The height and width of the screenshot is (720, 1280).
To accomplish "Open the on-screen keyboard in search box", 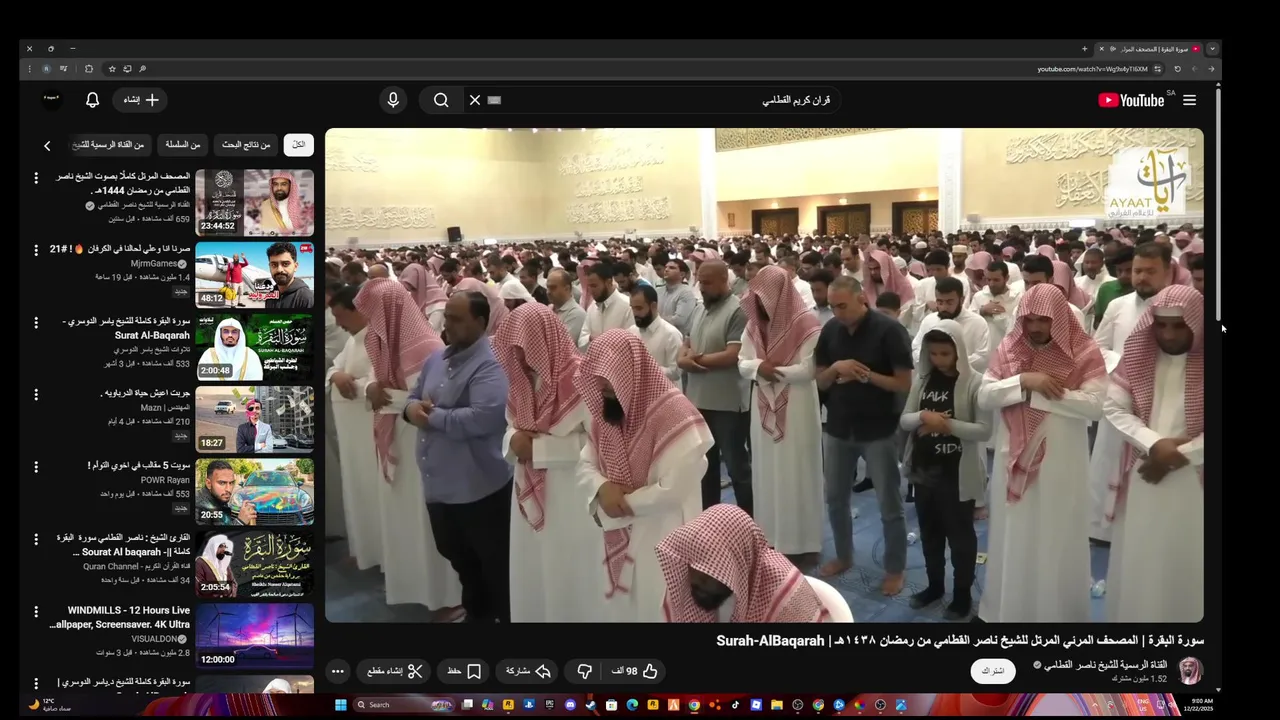I will pyautogui.click(x=494, y=100).
